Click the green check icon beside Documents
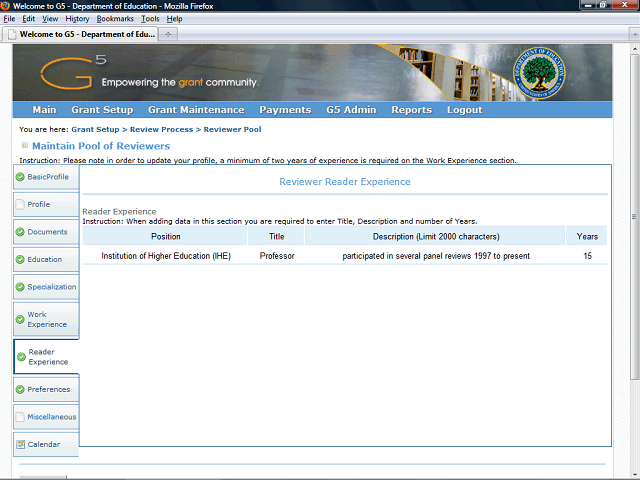Viewport: 640px width, 480px height. click(20, 232)
